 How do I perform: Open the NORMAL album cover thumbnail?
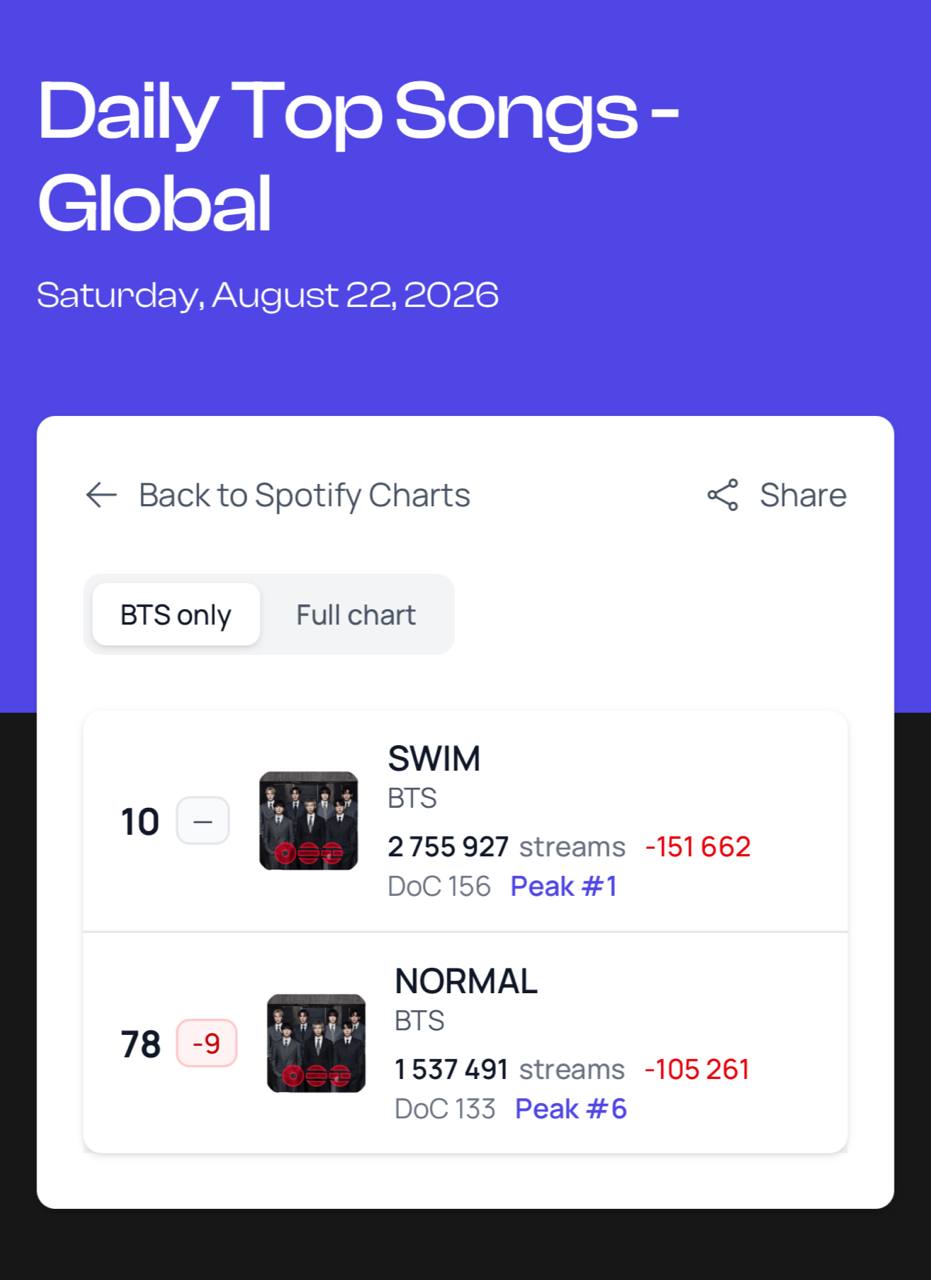pos(316,1043)
